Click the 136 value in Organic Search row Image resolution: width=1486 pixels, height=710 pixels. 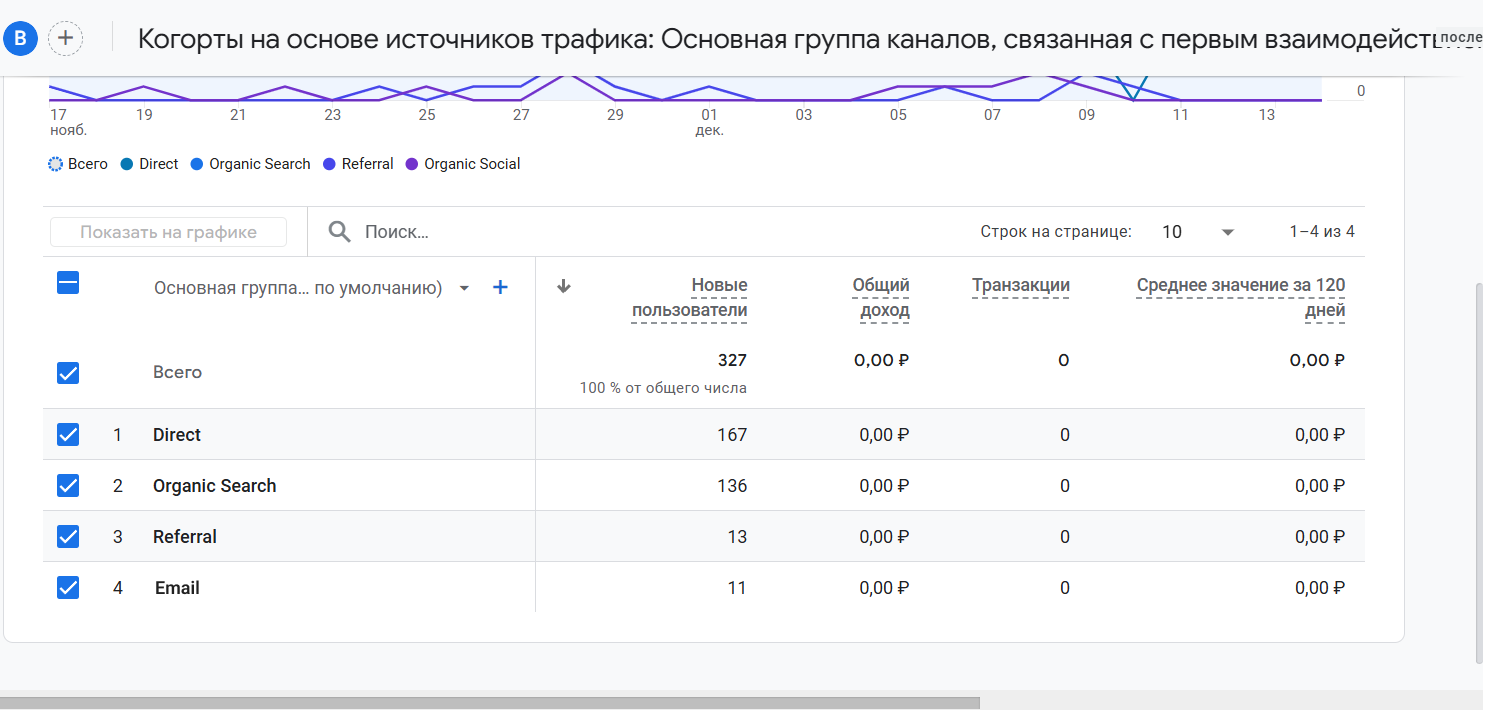tap(732, 486)
